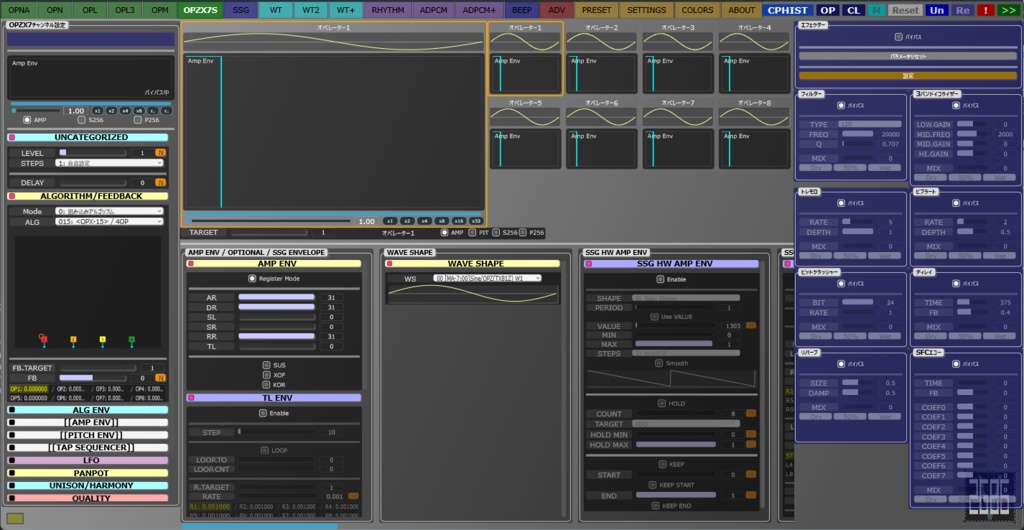Image resolution: width=1024 pixels, height=530 pixels.
Task: Expand the PANPOT section
Action: 88,473
